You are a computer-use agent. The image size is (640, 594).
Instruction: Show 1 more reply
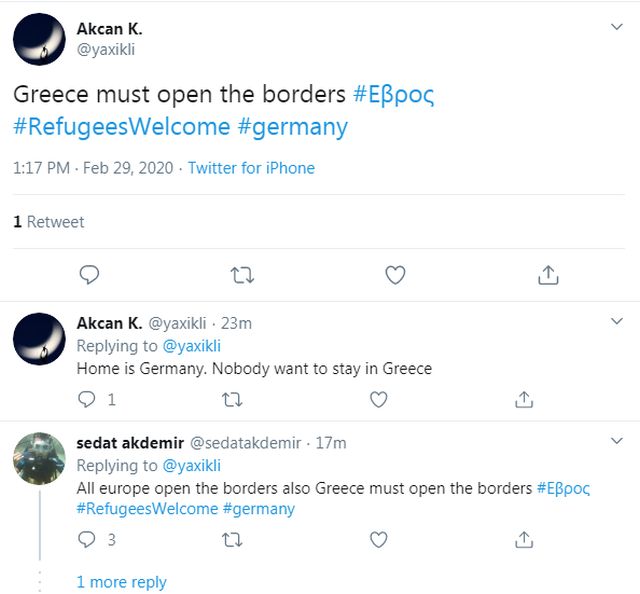[x=121, y=582]
